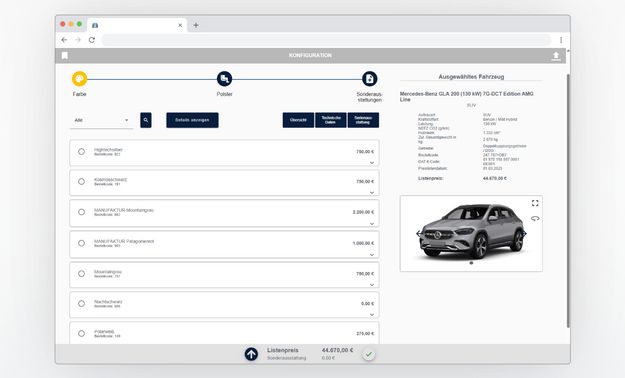Viewport: 625px width, 378px height.
Task: Show next car image with right arrow
Action: [x=525, y=234]
